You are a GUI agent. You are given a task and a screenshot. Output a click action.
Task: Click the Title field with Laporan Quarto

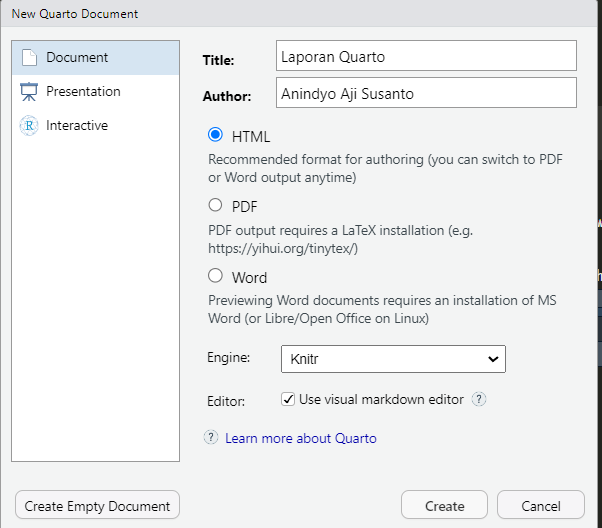click(426, 56)
